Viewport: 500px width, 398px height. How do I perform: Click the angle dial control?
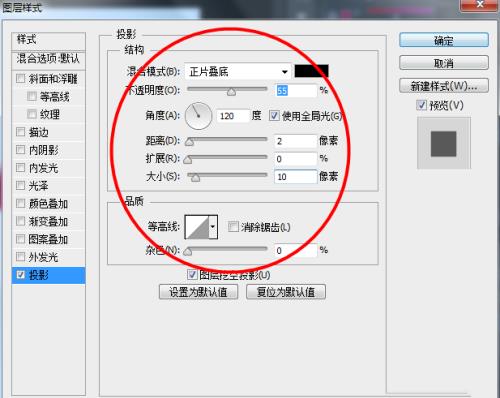tap(198, 116)
